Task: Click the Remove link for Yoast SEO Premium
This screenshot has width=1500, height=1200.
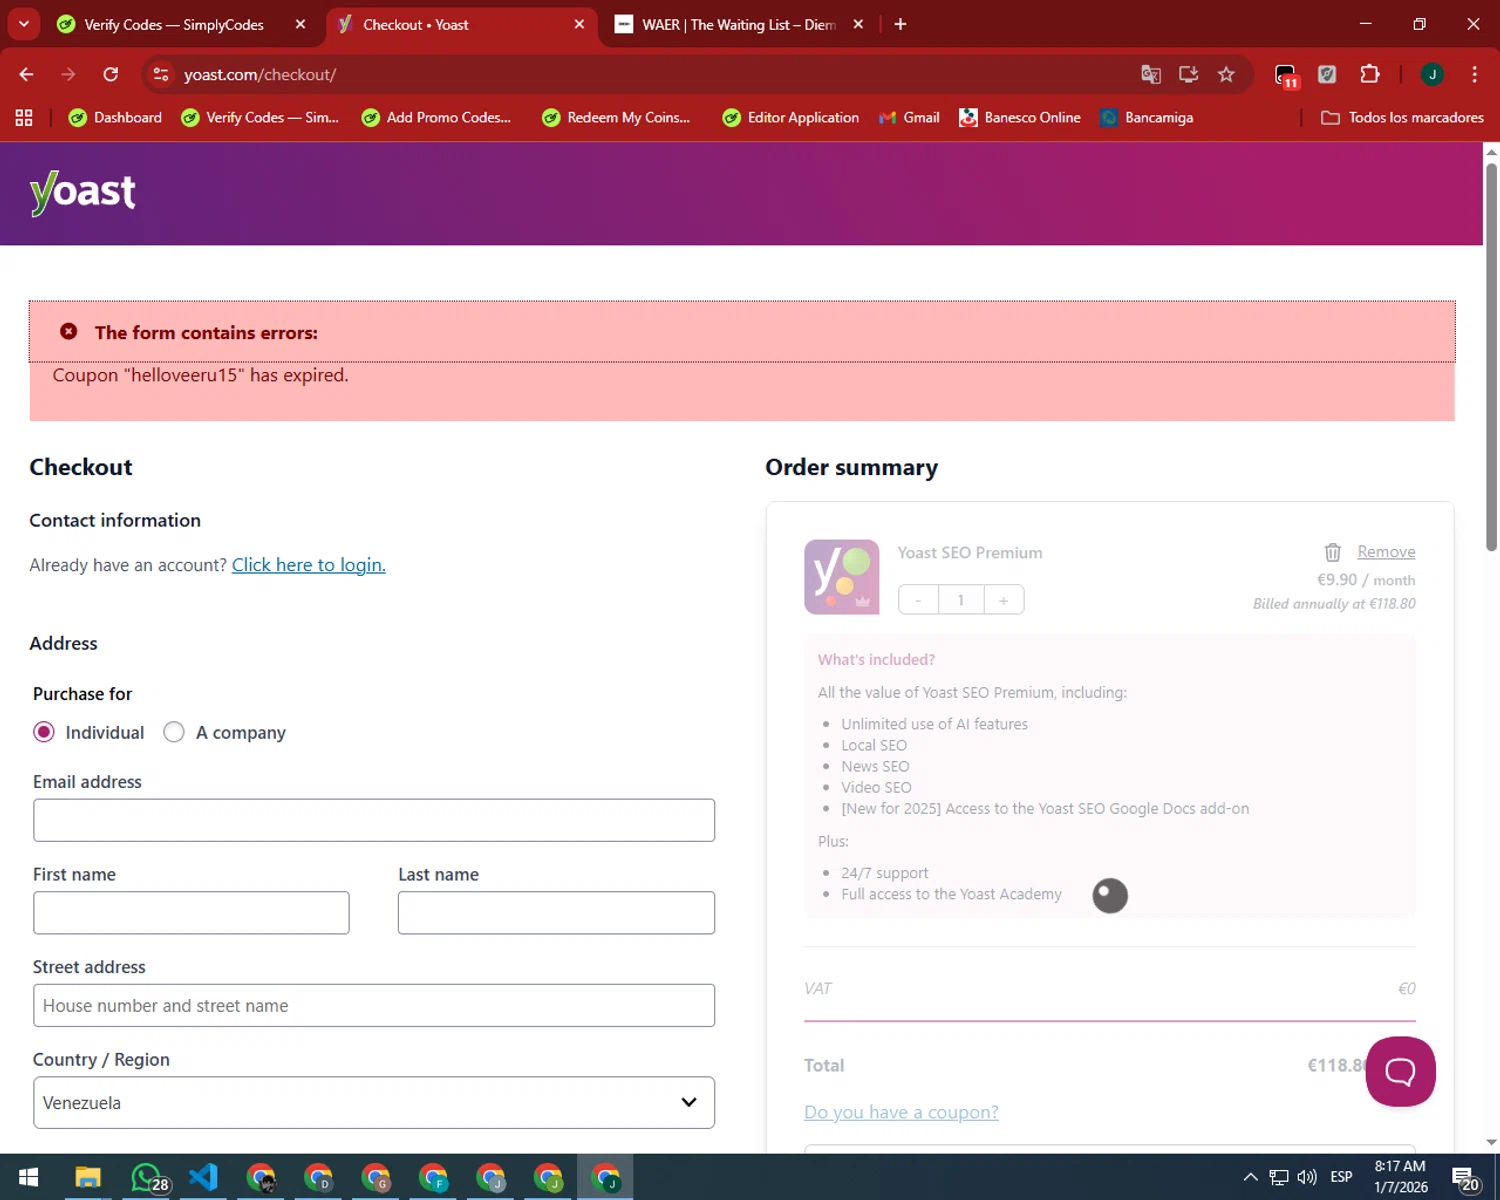Action: coord(1386,552)
